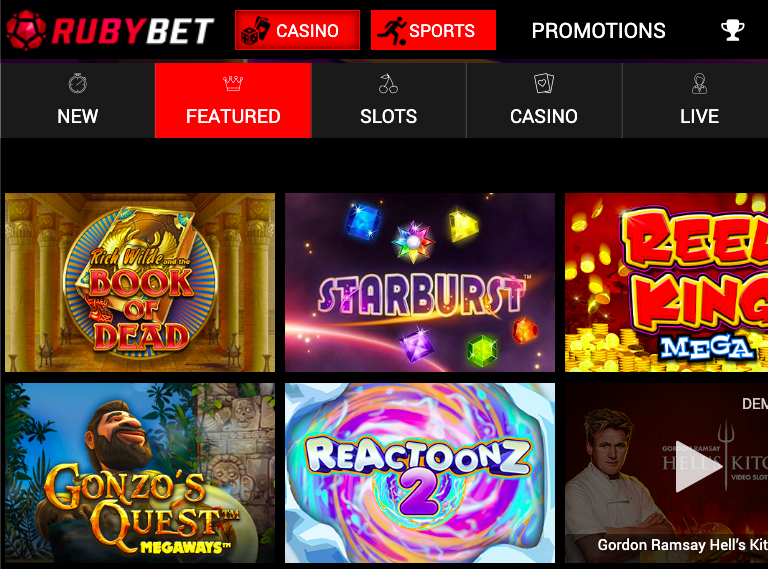Click the RubyBet gem logo icon
The width and height of the screenshot is (768, 569).
tap(26, 30)
